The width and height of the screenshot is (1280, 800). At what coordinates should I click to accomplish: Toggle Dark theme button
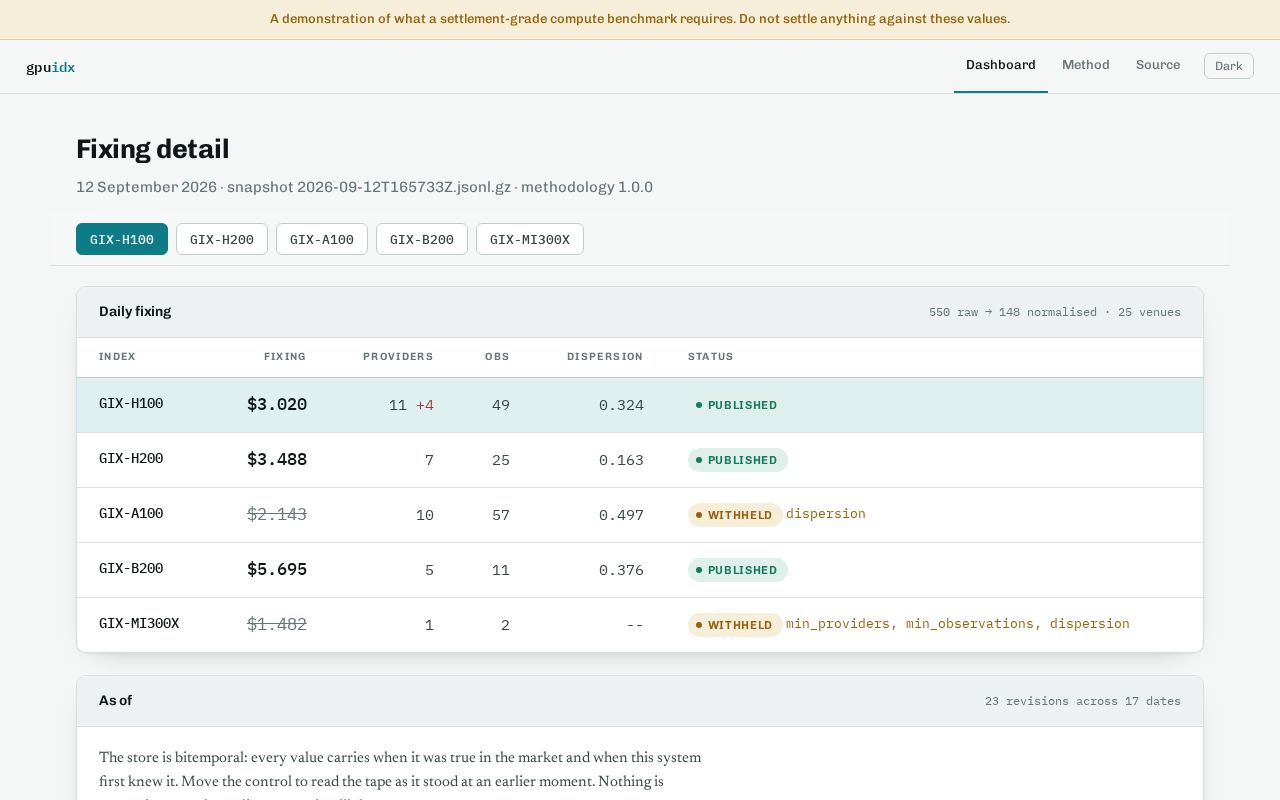1229,66
